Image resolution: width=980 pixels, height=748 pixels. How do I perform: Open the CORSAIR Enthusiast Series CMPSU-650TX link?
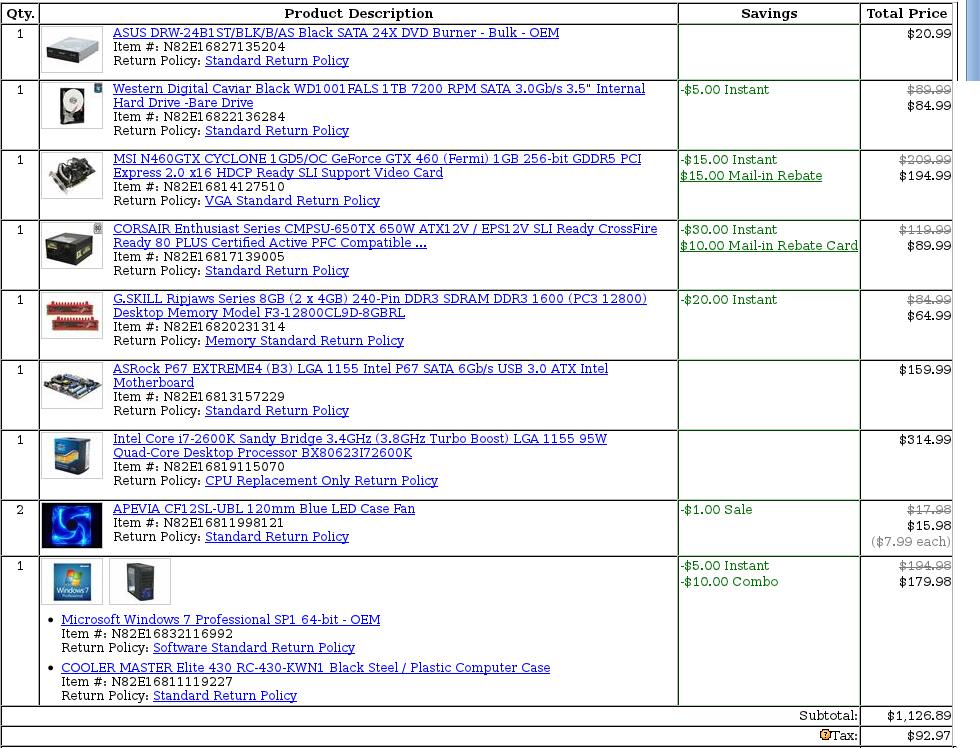(x=385, y=236)
